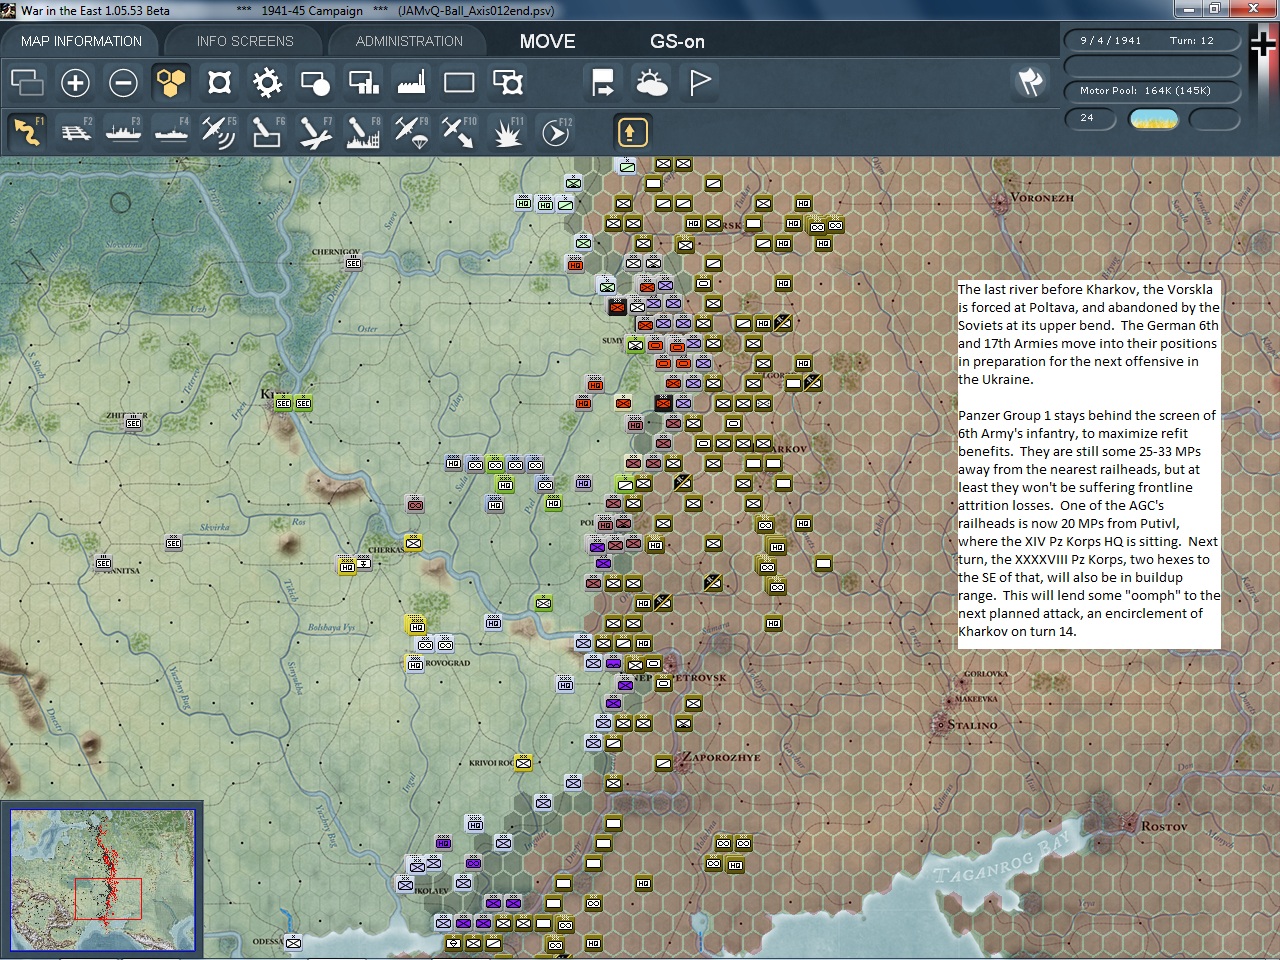Minimize the War in the East window
Screen dimensions: 1280x960
[x=1188, y=9]
